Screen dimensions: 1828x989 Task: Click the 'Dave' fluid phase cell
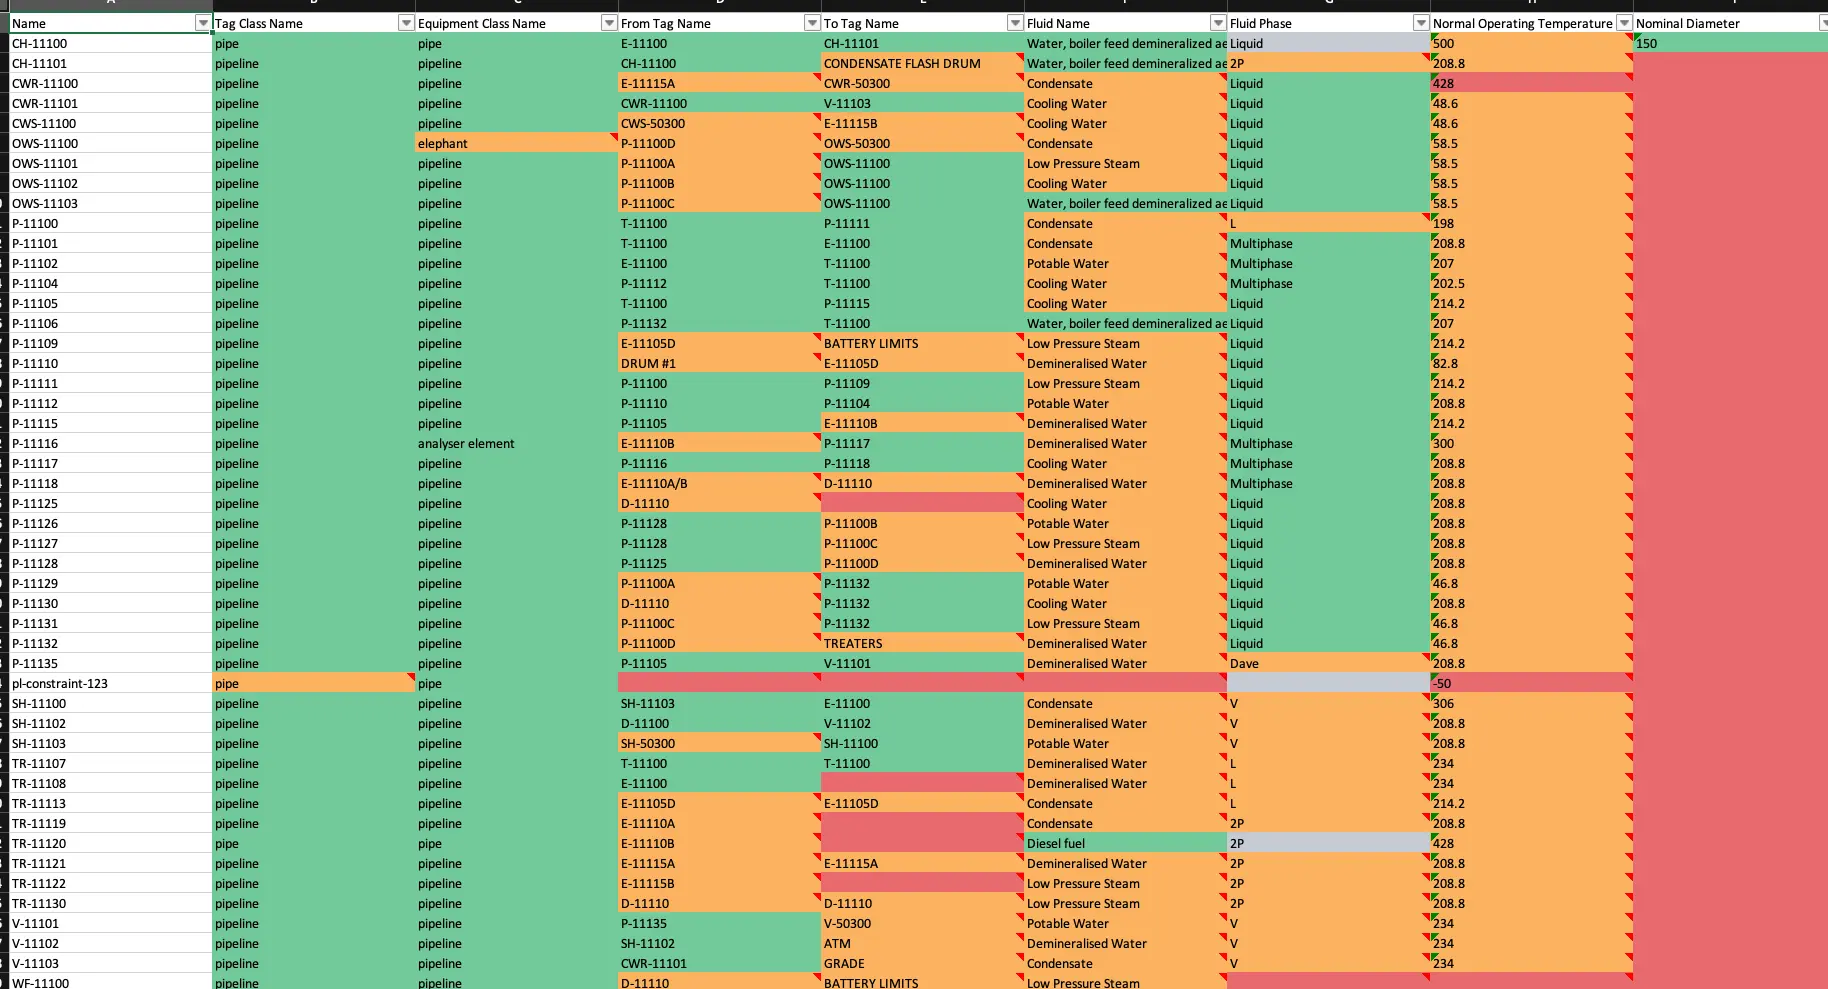pyautogui.click(x=1327, y=664)
